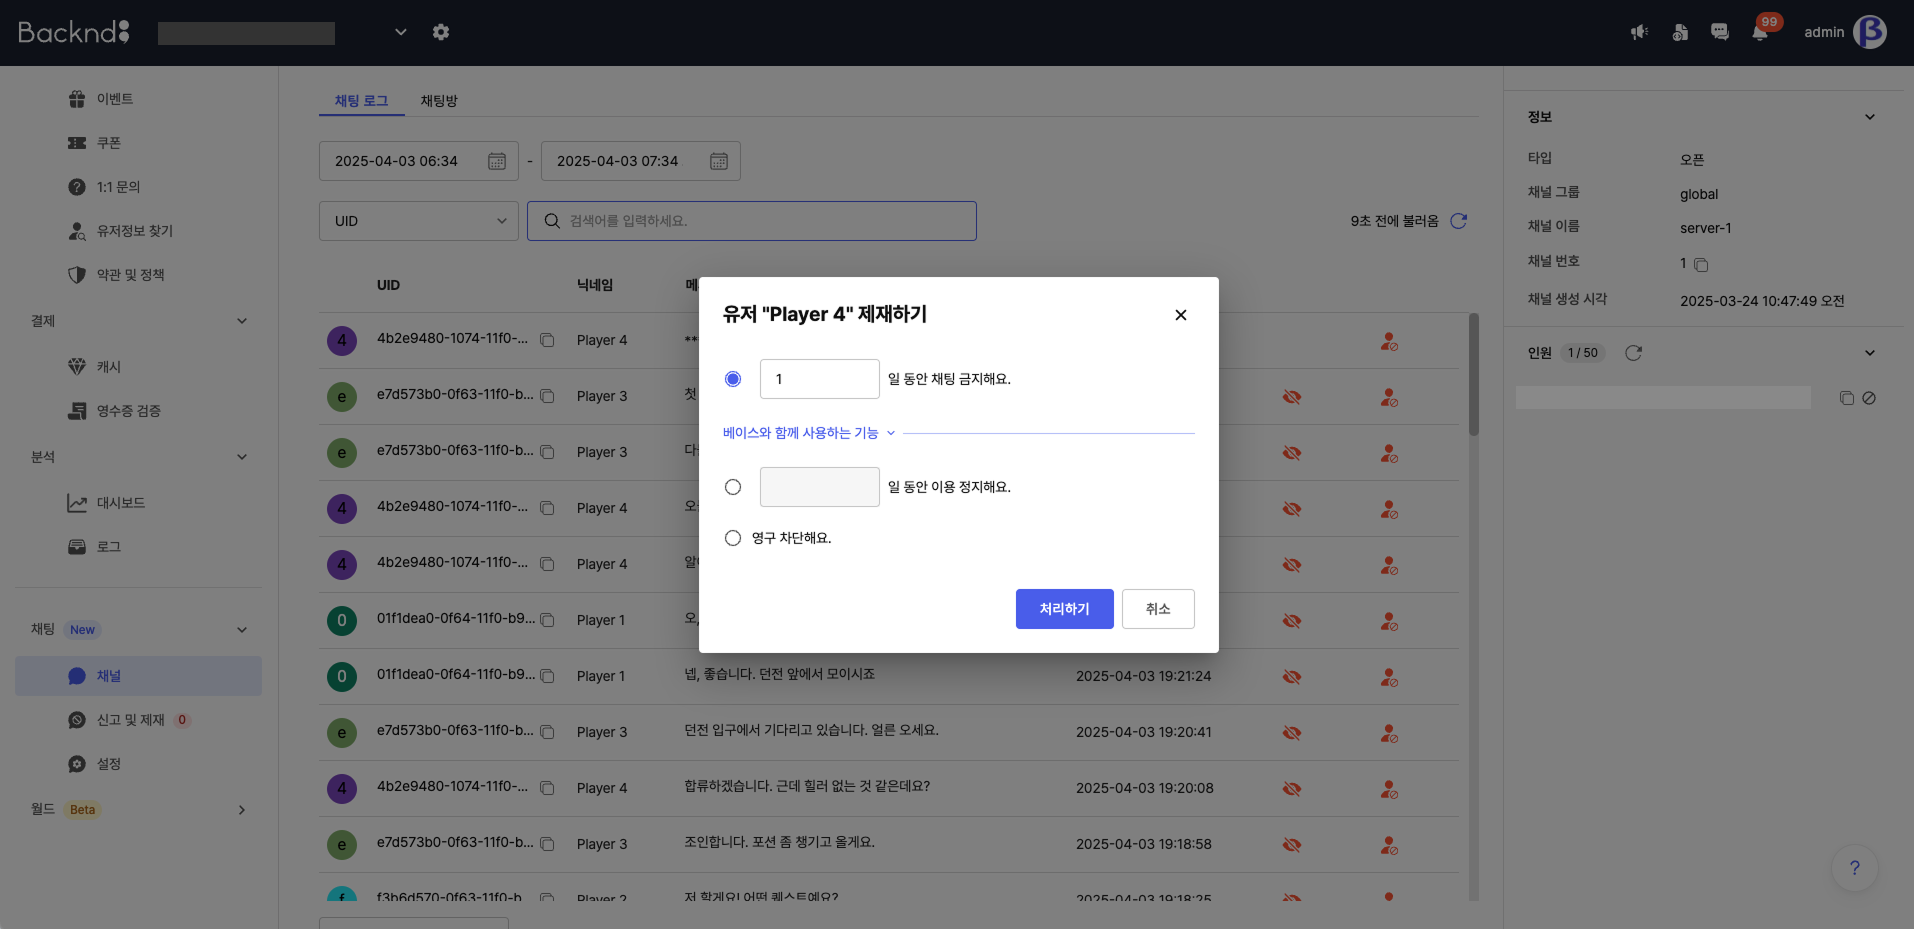Click the search keyword input field
Screen dimensions: 1914x929
click(752, 221)
